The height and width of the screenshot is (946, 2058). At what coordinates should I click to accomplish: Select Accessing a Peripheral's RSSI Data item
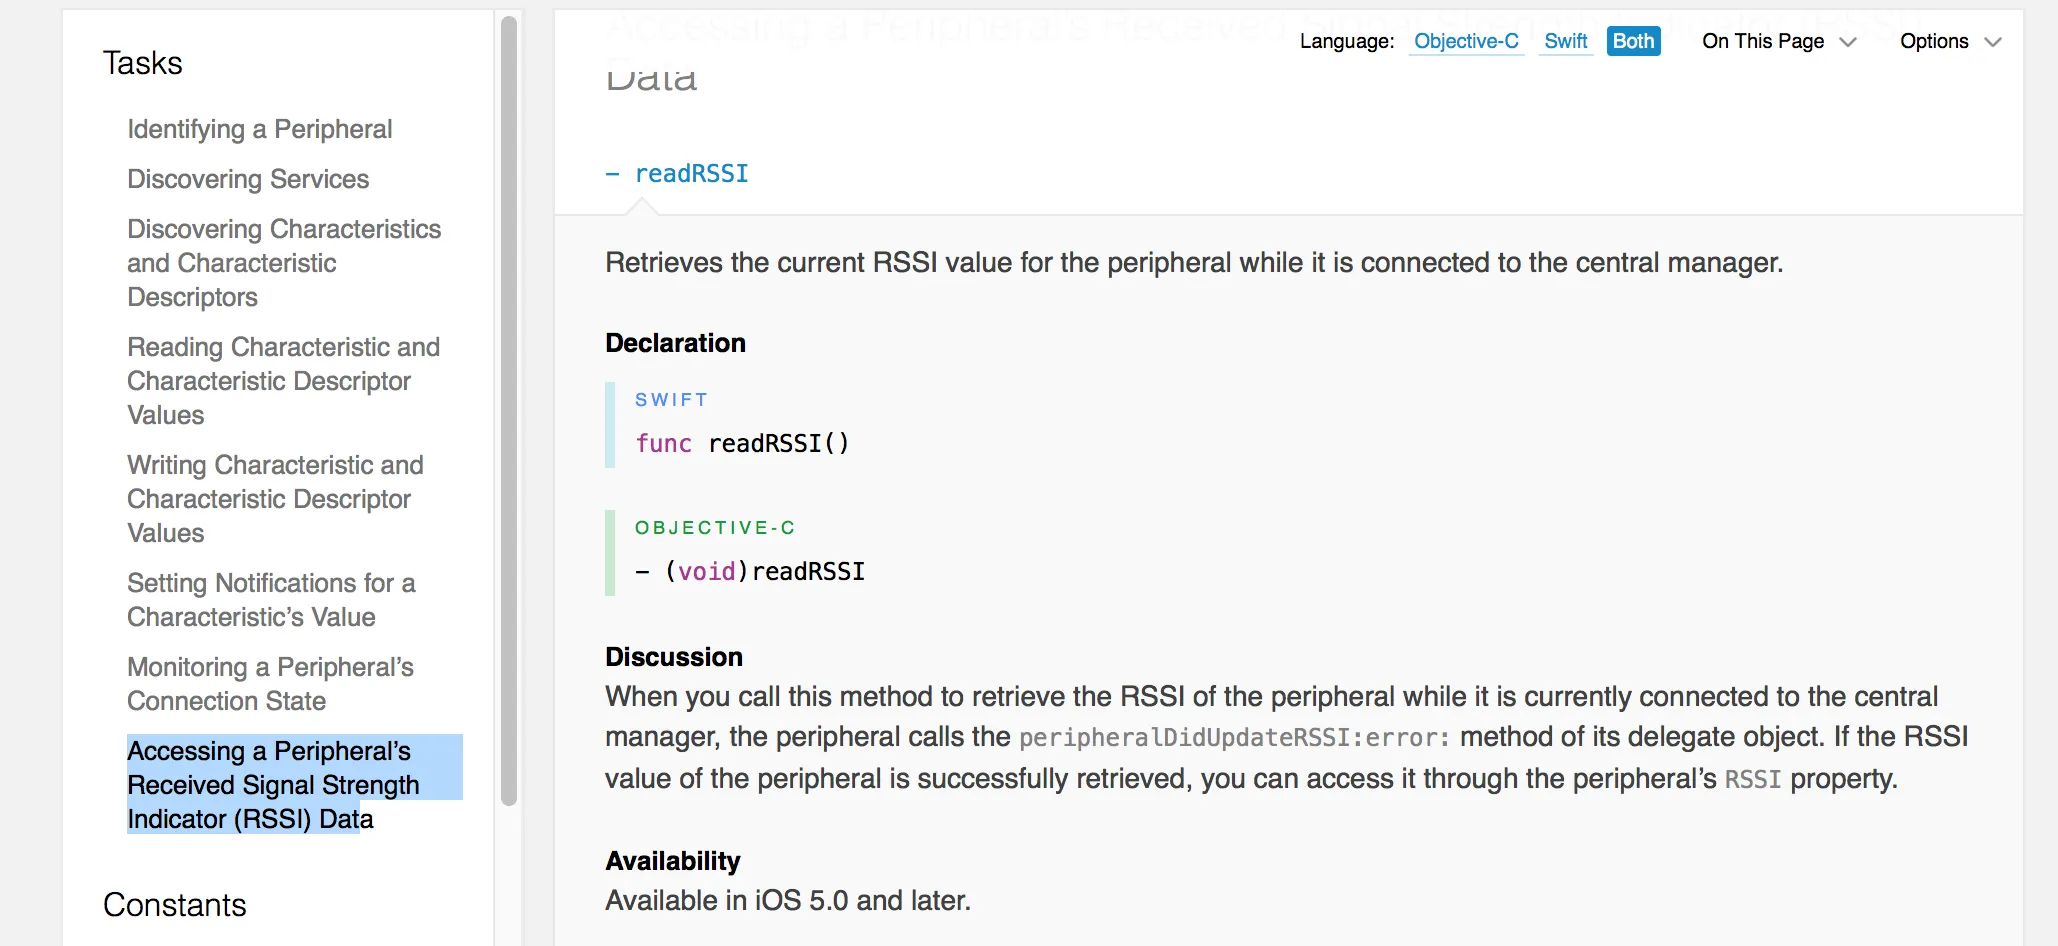273,785
